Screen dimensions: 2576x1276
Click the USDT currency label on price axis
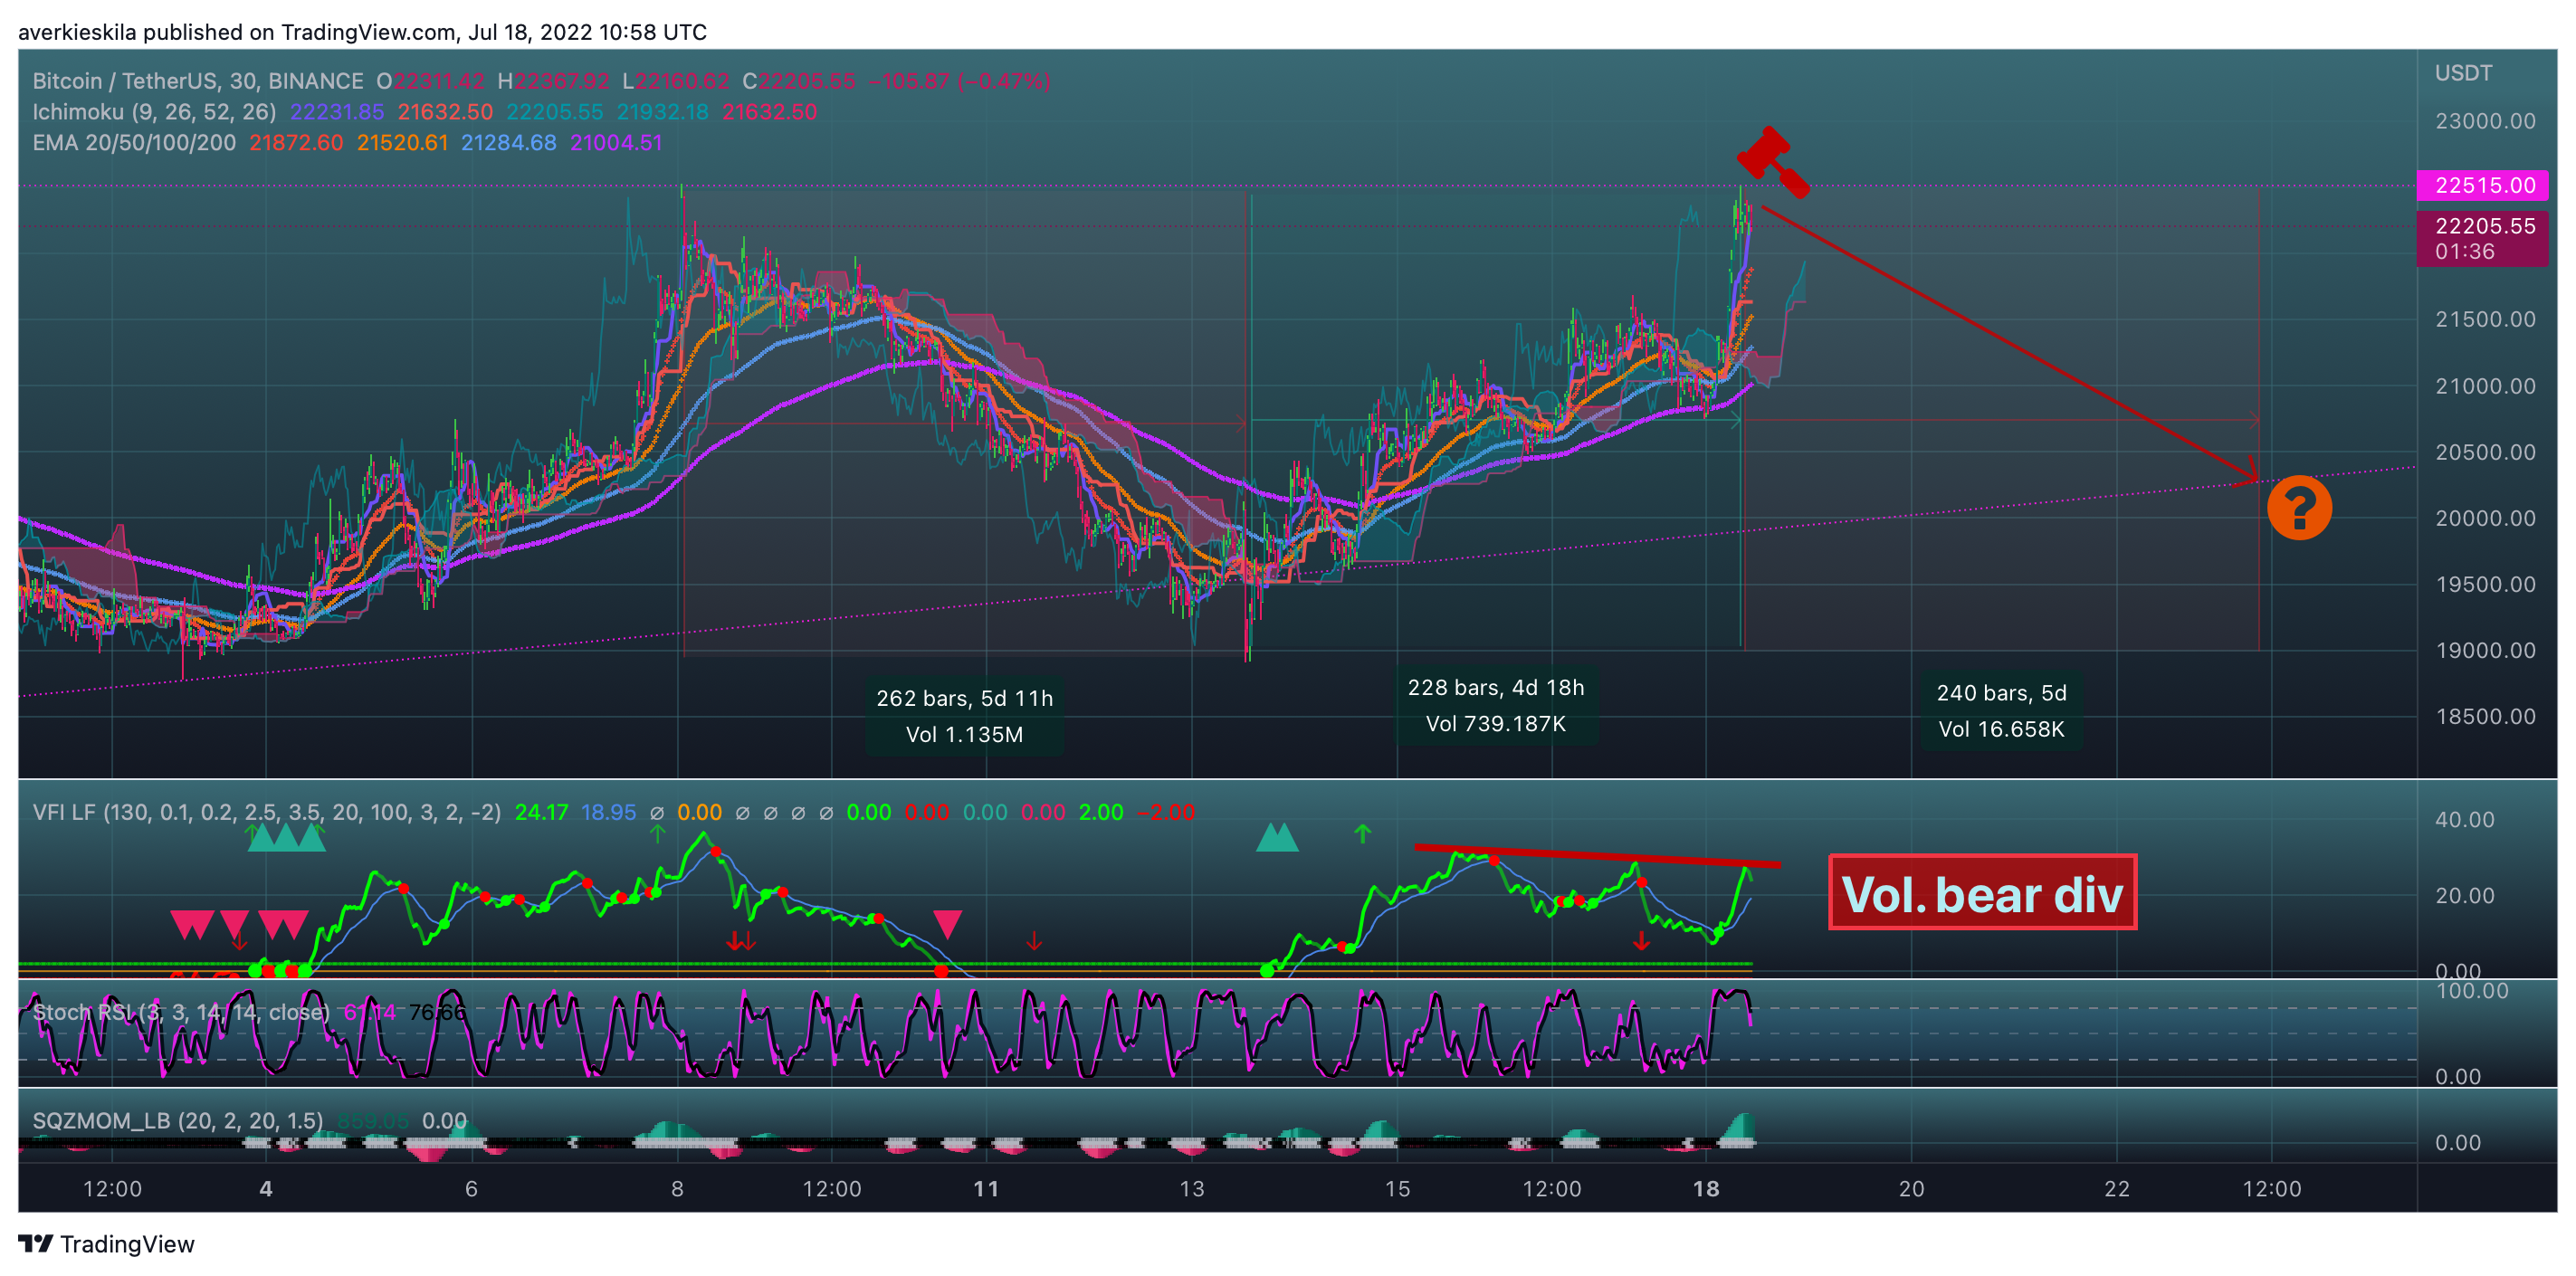[x=2463, y=73]
